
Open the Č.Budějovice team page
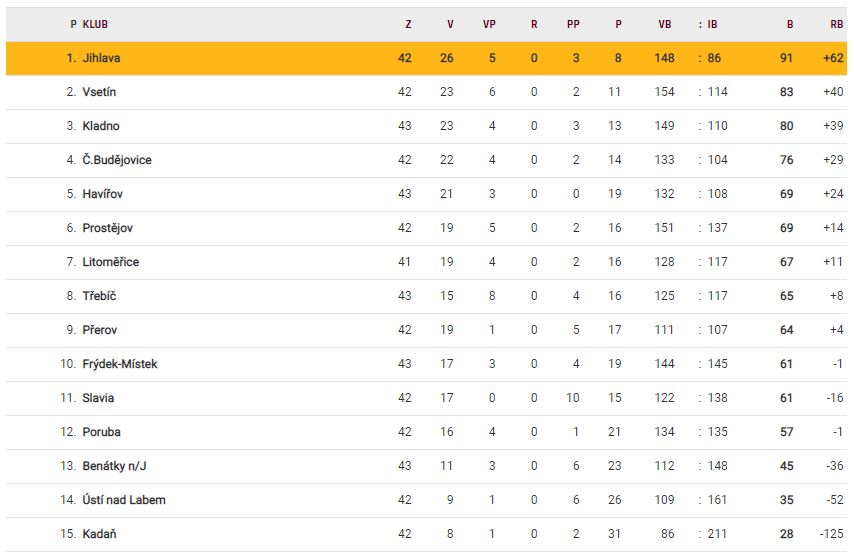click(117, 160)
